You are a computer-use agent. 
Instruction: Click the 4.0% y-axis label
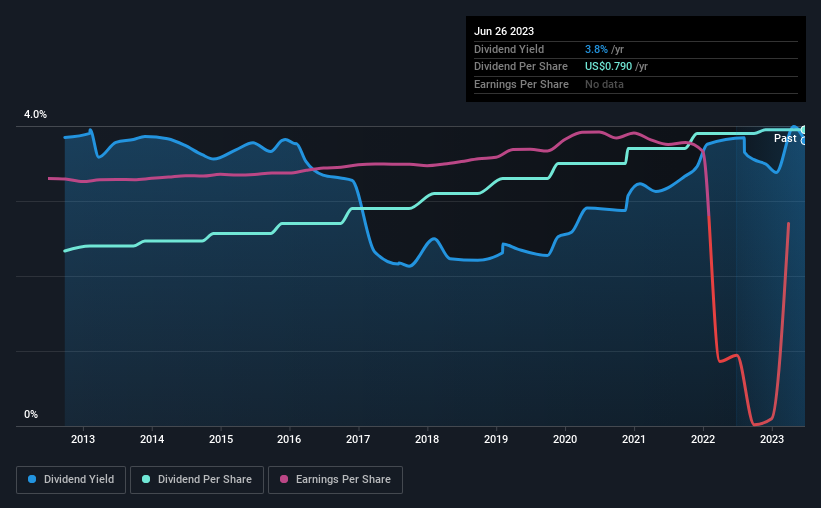coord(35,114)
